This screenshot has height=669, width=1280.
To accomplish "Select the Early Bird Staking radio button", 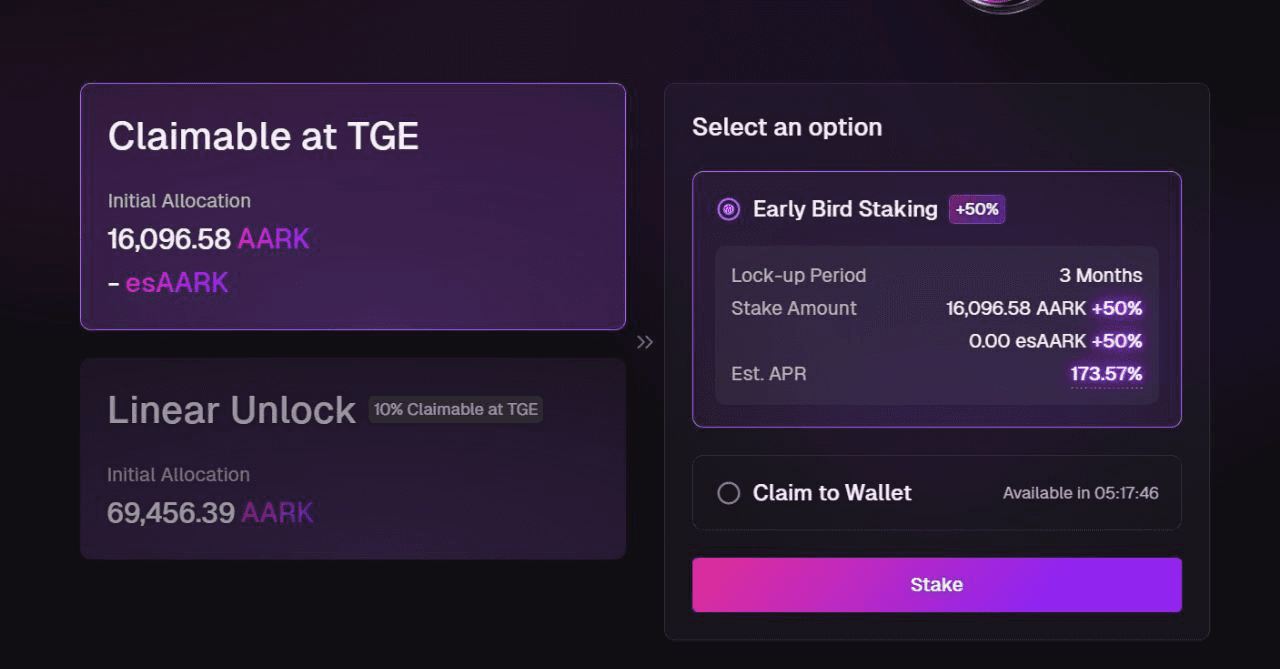I will (729, 209).
